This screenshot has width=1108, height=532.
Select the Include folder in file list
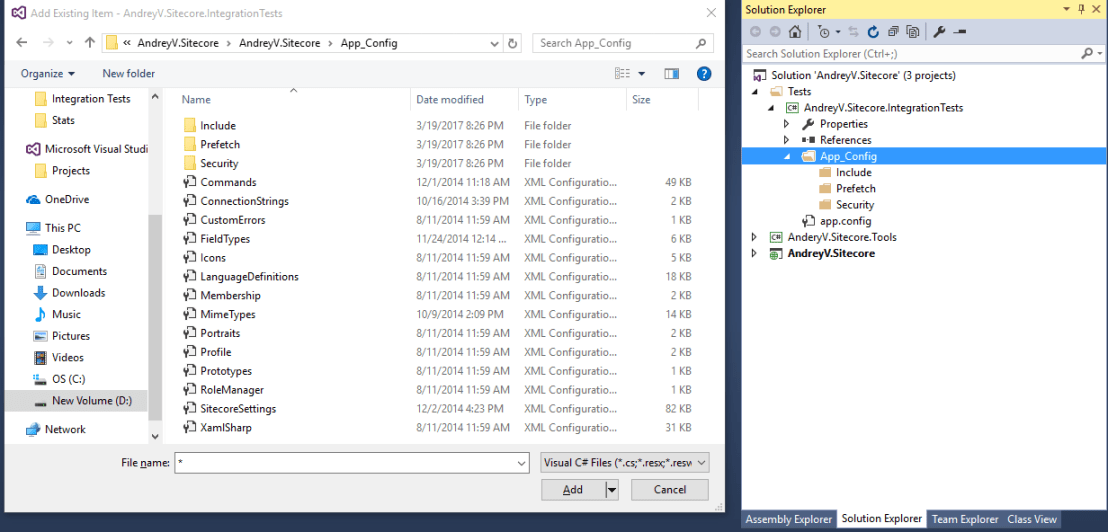click(218, 126)
